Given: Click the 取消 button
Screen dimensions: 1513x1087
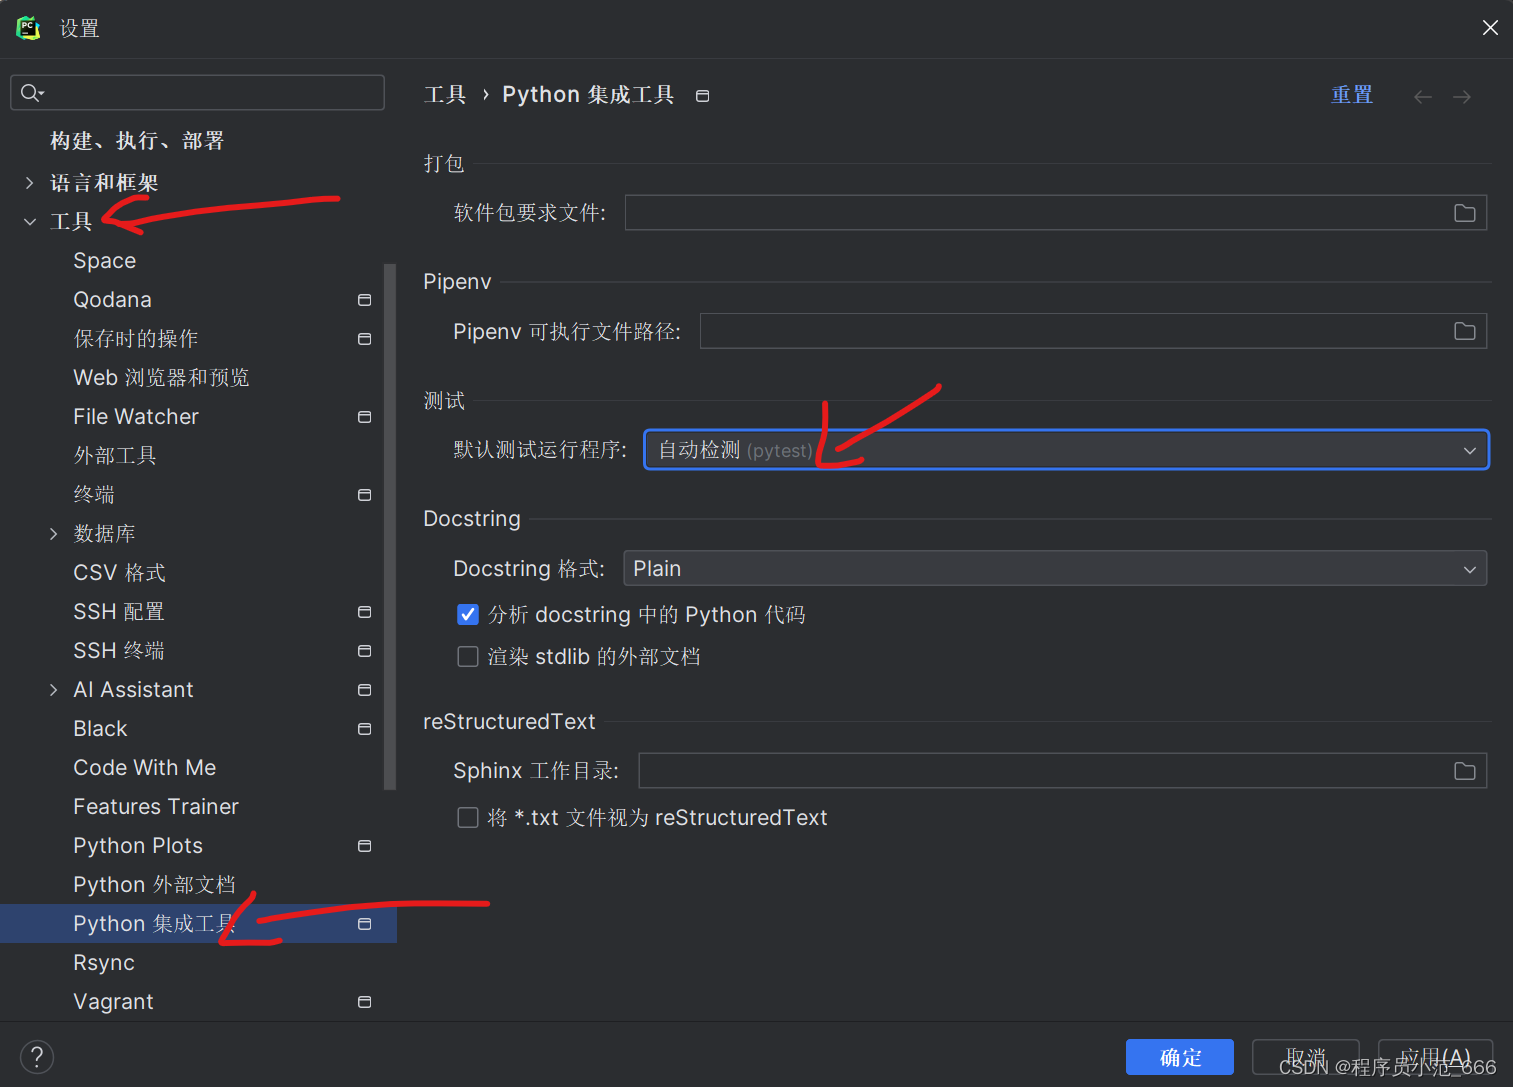Looking at the screenshot, I should tap(1306, 1057).
